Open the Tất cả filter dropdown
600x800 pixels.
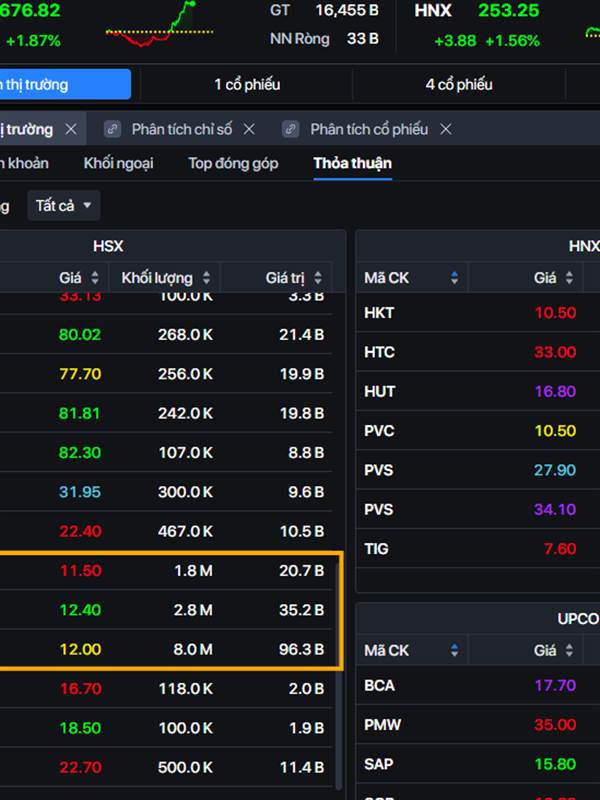click(64, 206)
